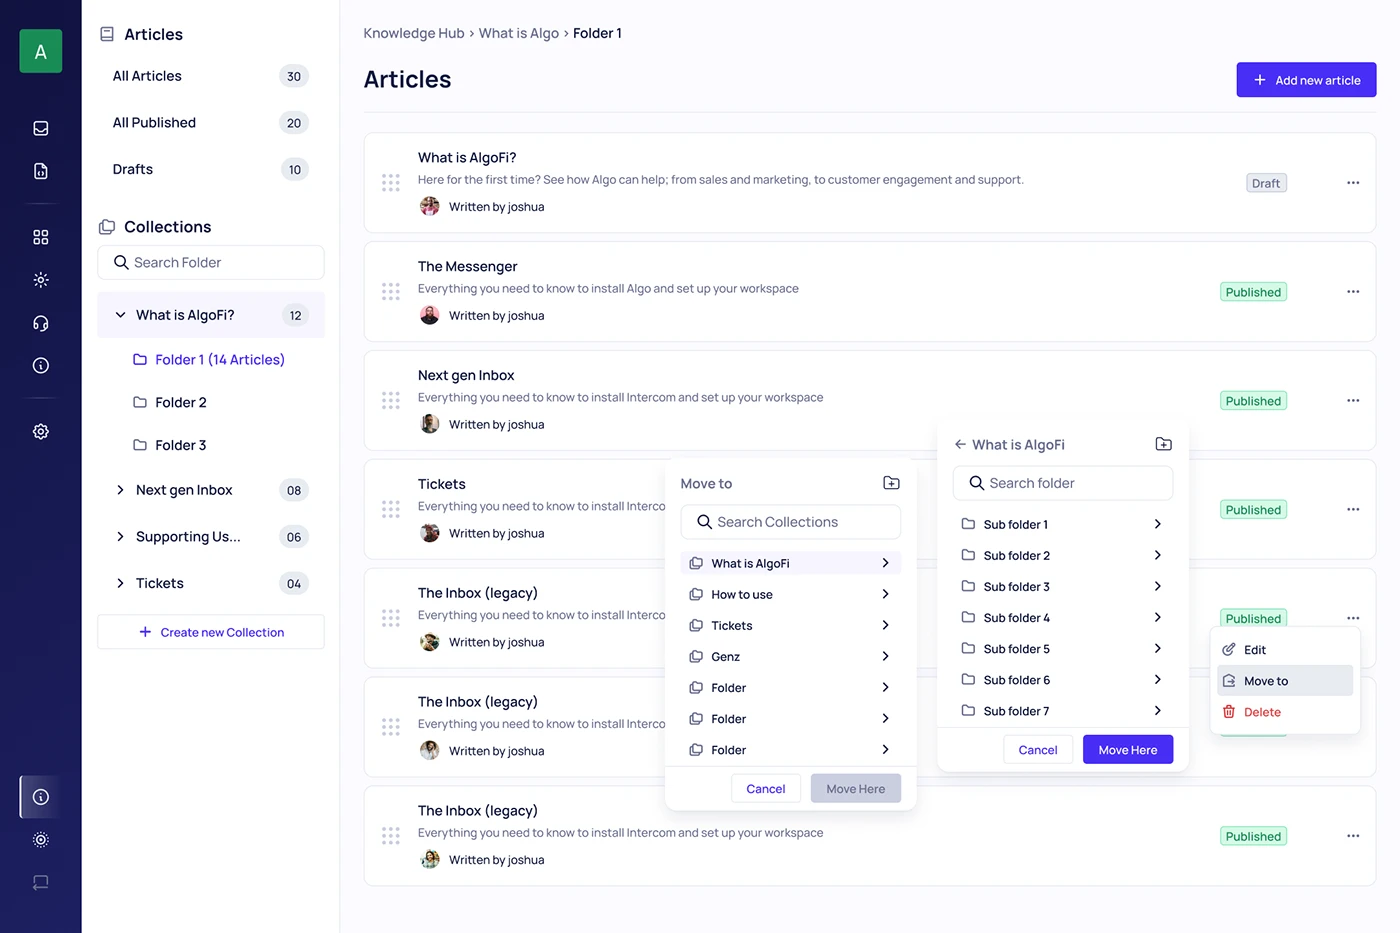This screenshot has height=933, width=1400.
Task: Expand the Next gen Inbox collection
Action: (x=120, y=490)
